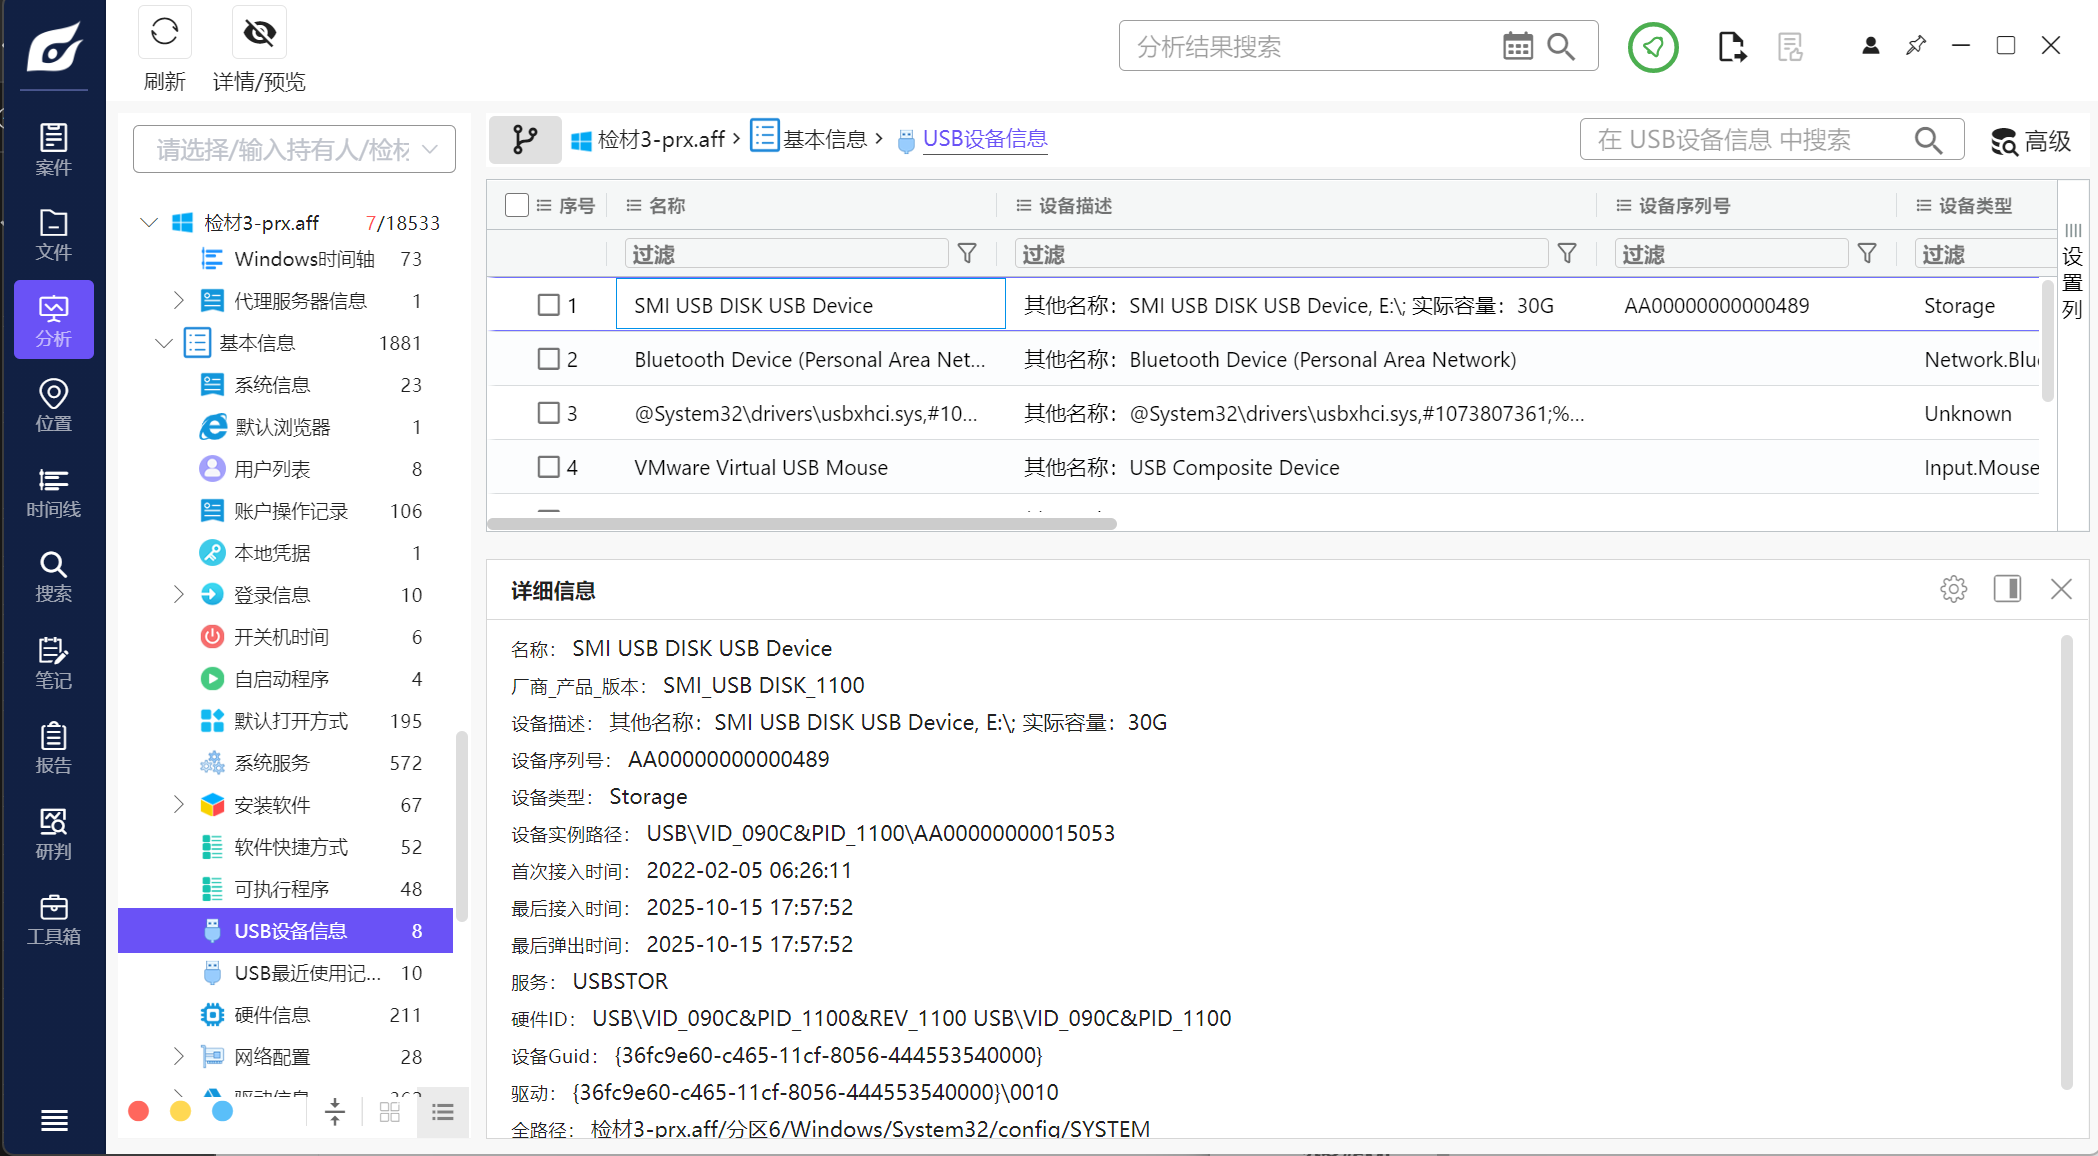Image resolution: width=2098 pixels, height=1156 pixels.
Task: Open the 笔记 notes sidebar icon
Action: [x=53, y=662]
